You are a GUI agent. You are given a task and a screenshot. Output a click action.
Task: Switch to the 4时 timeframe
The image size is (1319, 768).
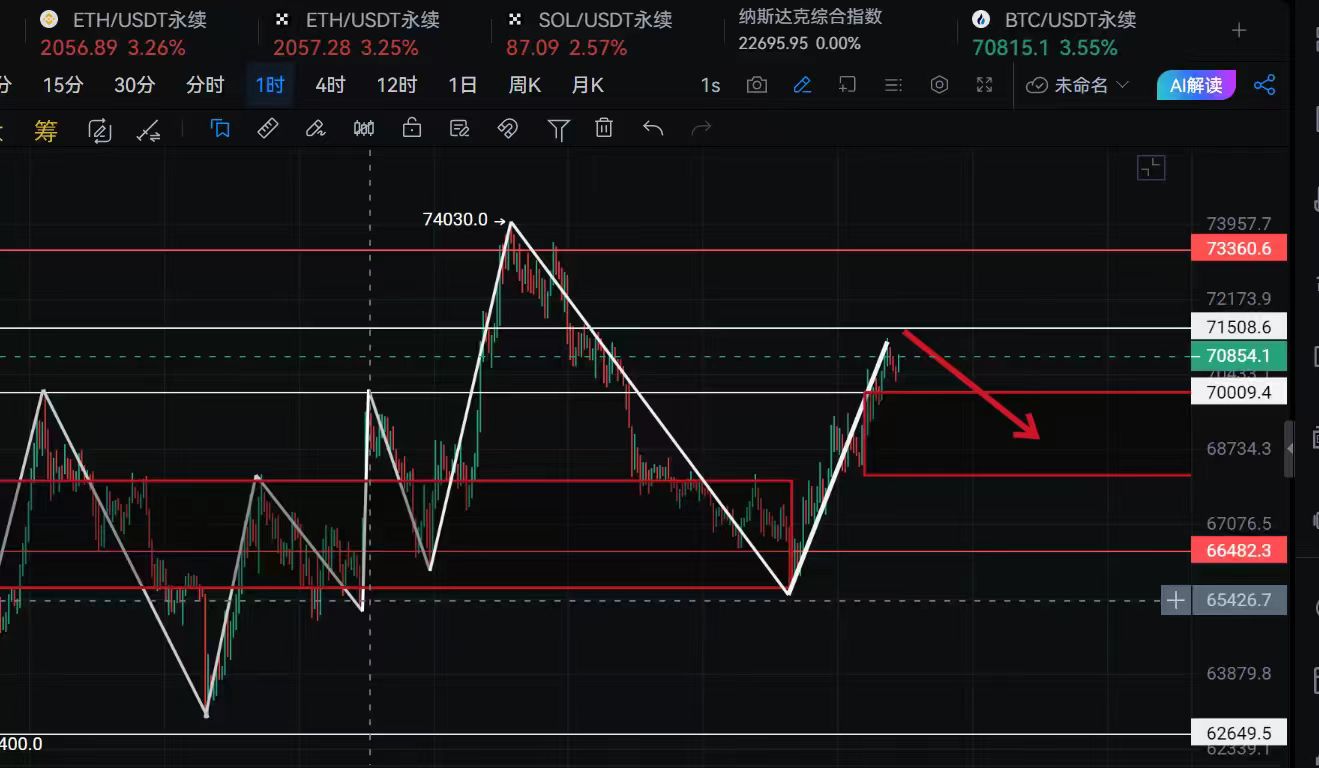330,85
